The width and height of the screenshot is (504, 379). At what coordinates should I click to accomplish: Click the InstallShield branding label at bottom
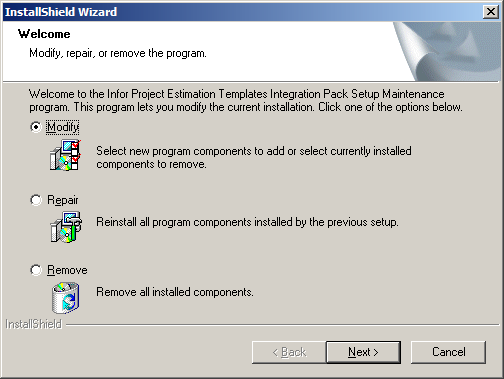[34, 324]
